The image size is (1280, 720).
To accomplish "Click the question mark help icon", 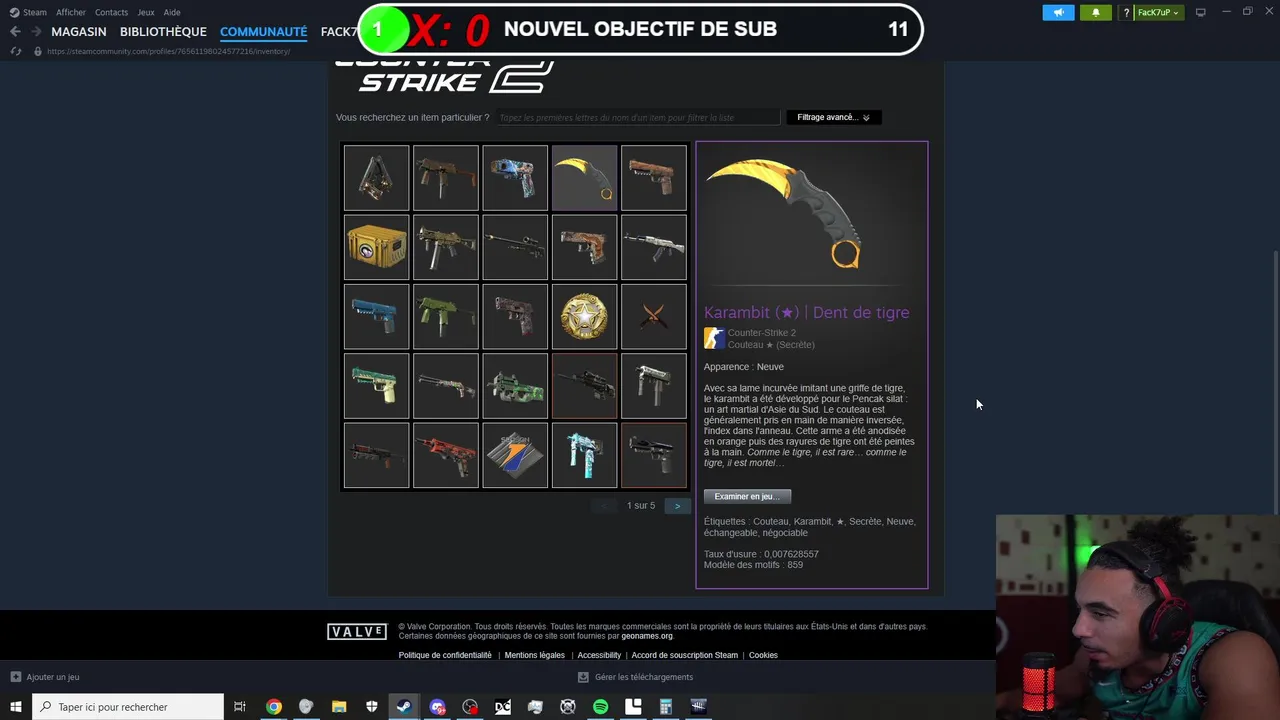I will 1126,12.
